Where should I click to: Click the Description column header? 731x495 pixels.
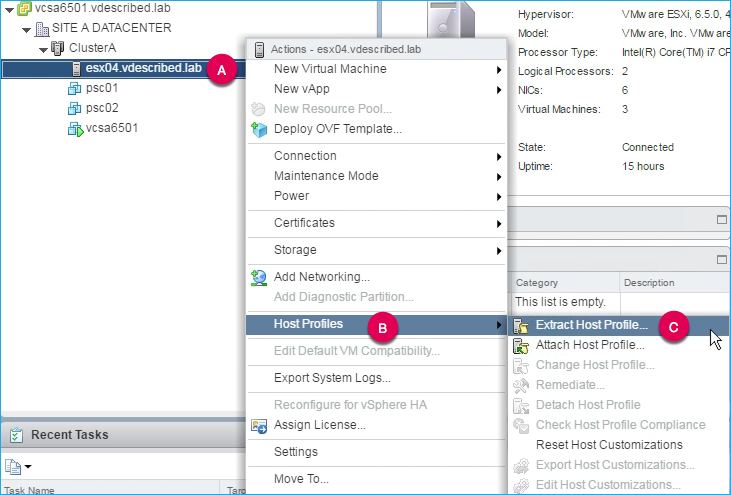(x=674, y=283)
